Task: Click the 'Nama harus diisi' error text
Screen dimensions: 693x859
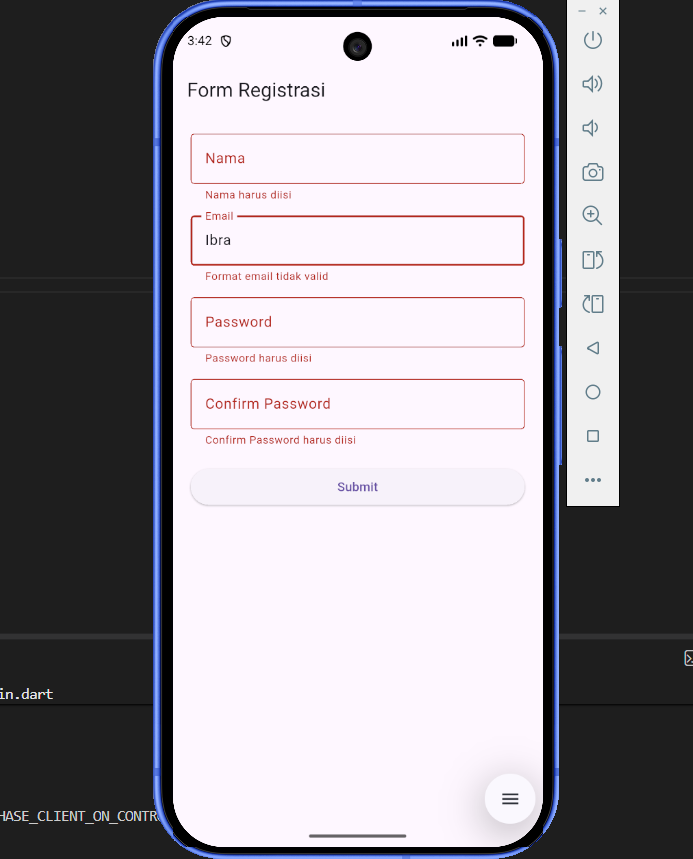Action: click(248, 194)
